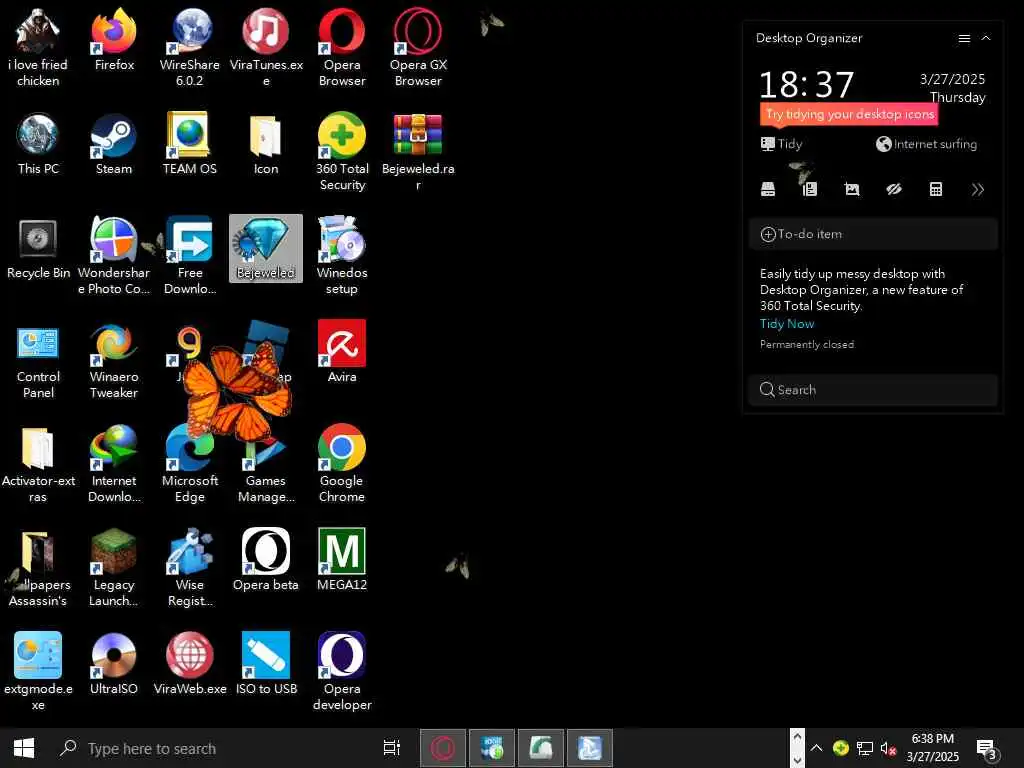The width and height of the screenshot is (1024, 768).
Task: Open the network tray icon
Action: [x=865, y=748]
